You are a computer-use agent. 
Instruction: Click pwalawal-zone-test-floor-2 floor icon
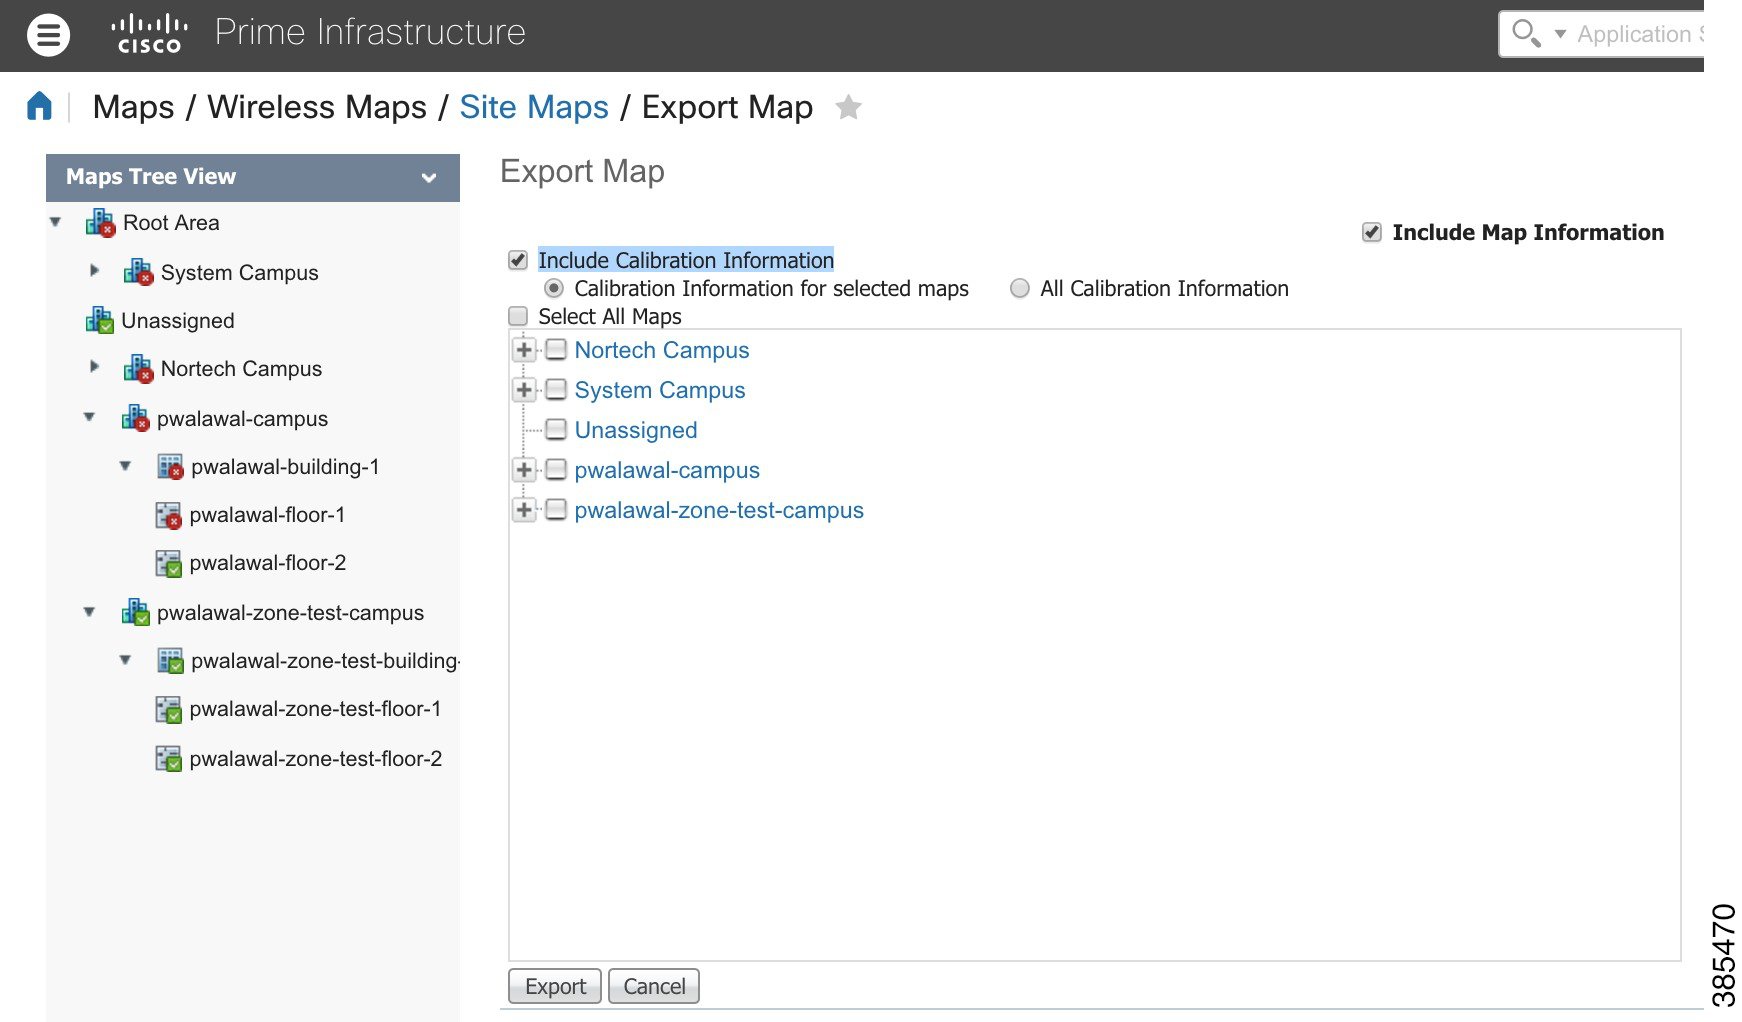pos(168,759)
